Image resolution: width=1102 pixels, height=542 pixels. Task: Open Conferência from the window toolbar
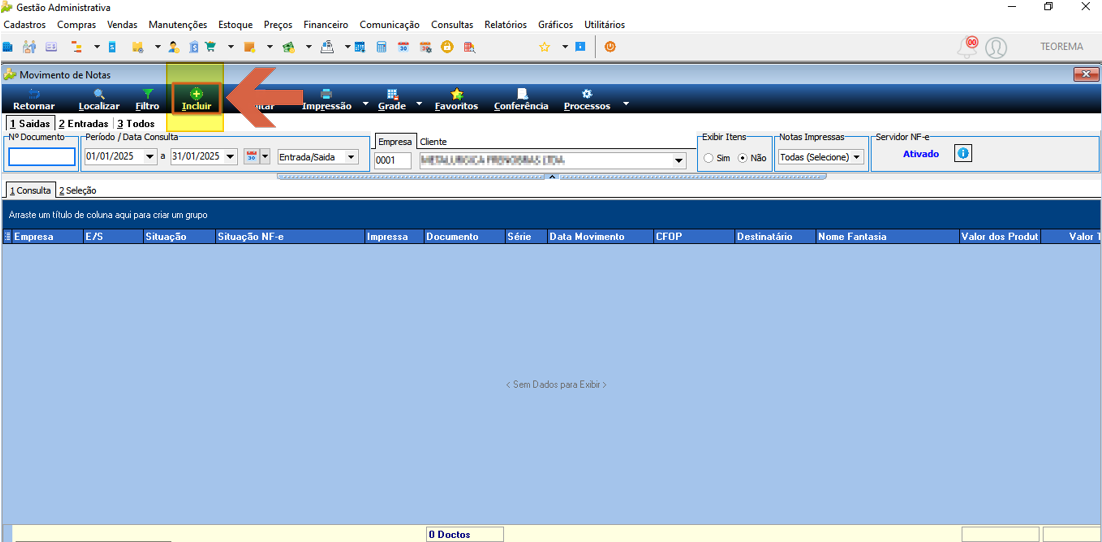(x=521, y=99)
